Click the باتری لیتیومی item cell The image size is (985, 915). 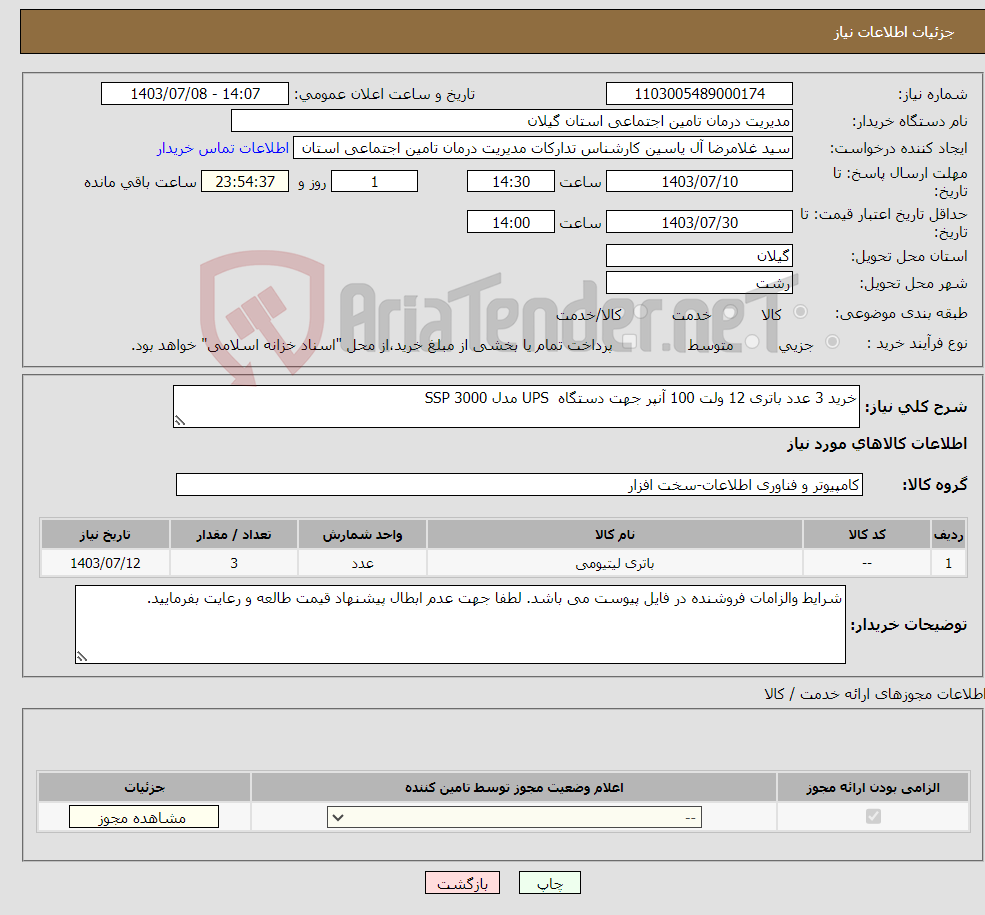coord(615,563)
